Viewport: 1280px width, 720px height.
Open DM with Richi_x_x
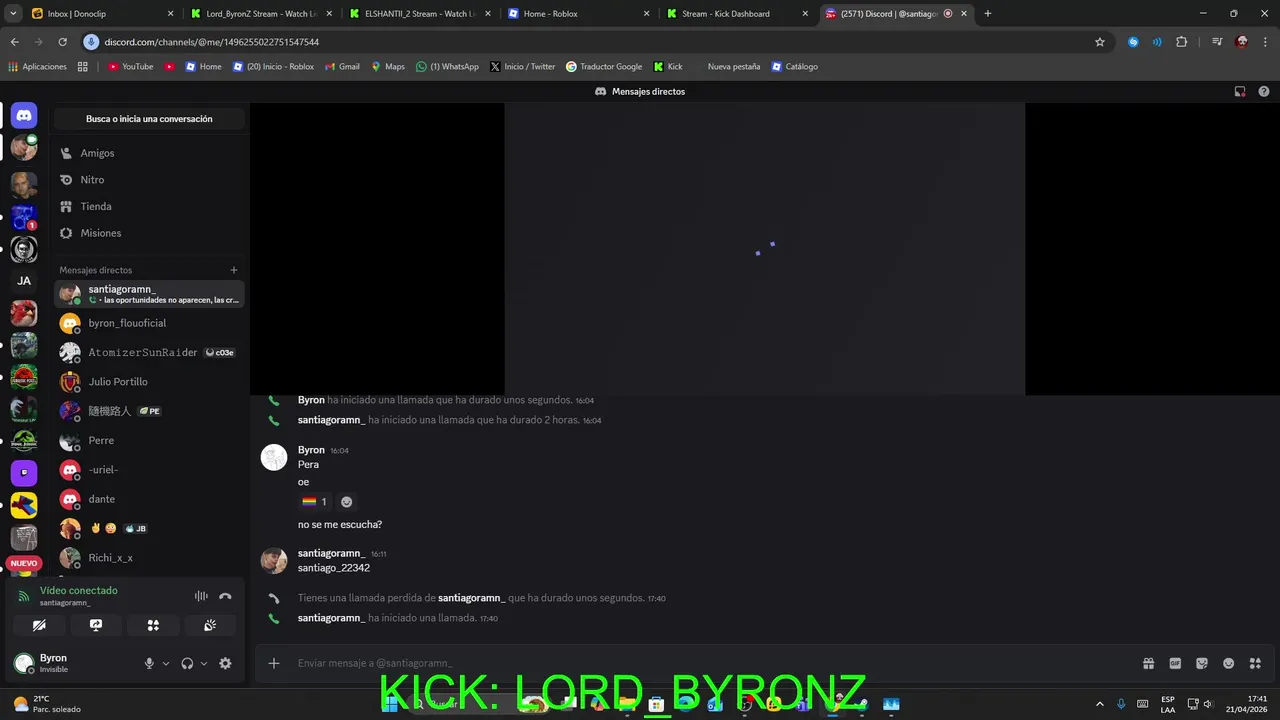click(149, 558)
